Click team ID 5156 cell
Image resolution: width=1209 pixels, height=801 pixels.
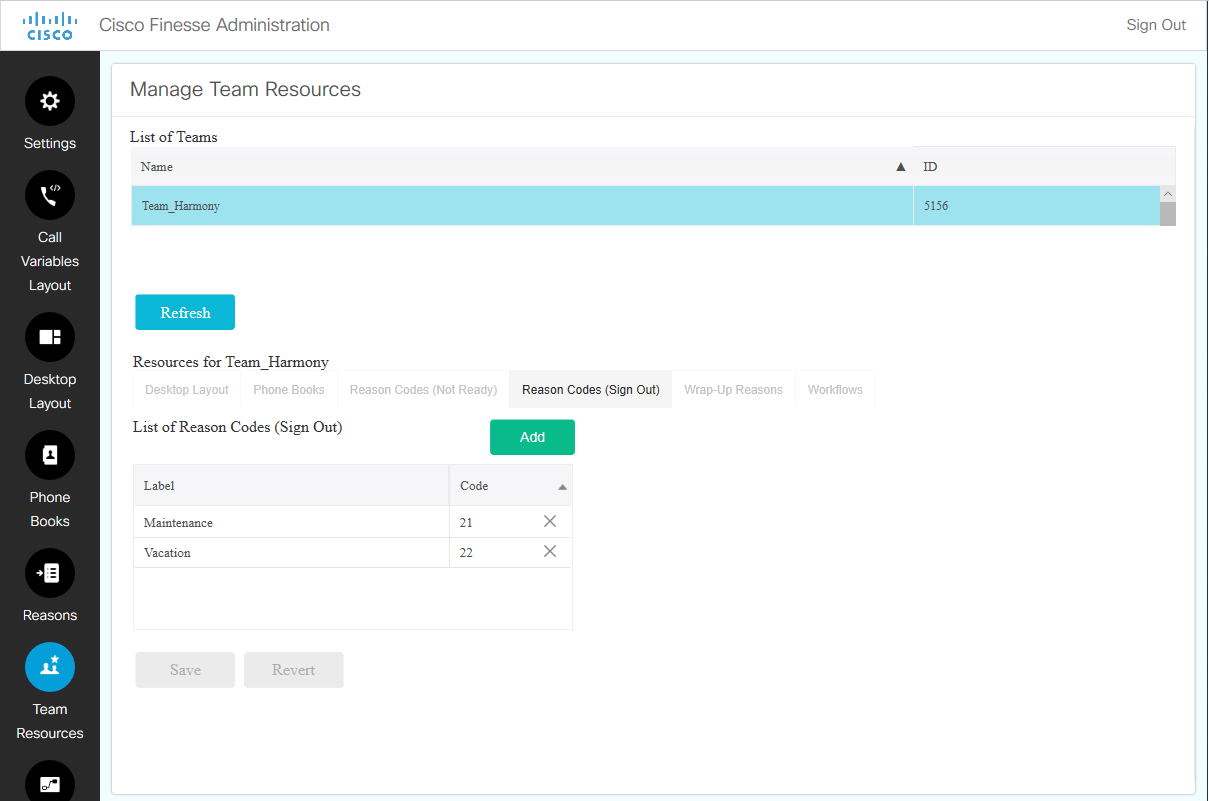[x=1037, y=206]
